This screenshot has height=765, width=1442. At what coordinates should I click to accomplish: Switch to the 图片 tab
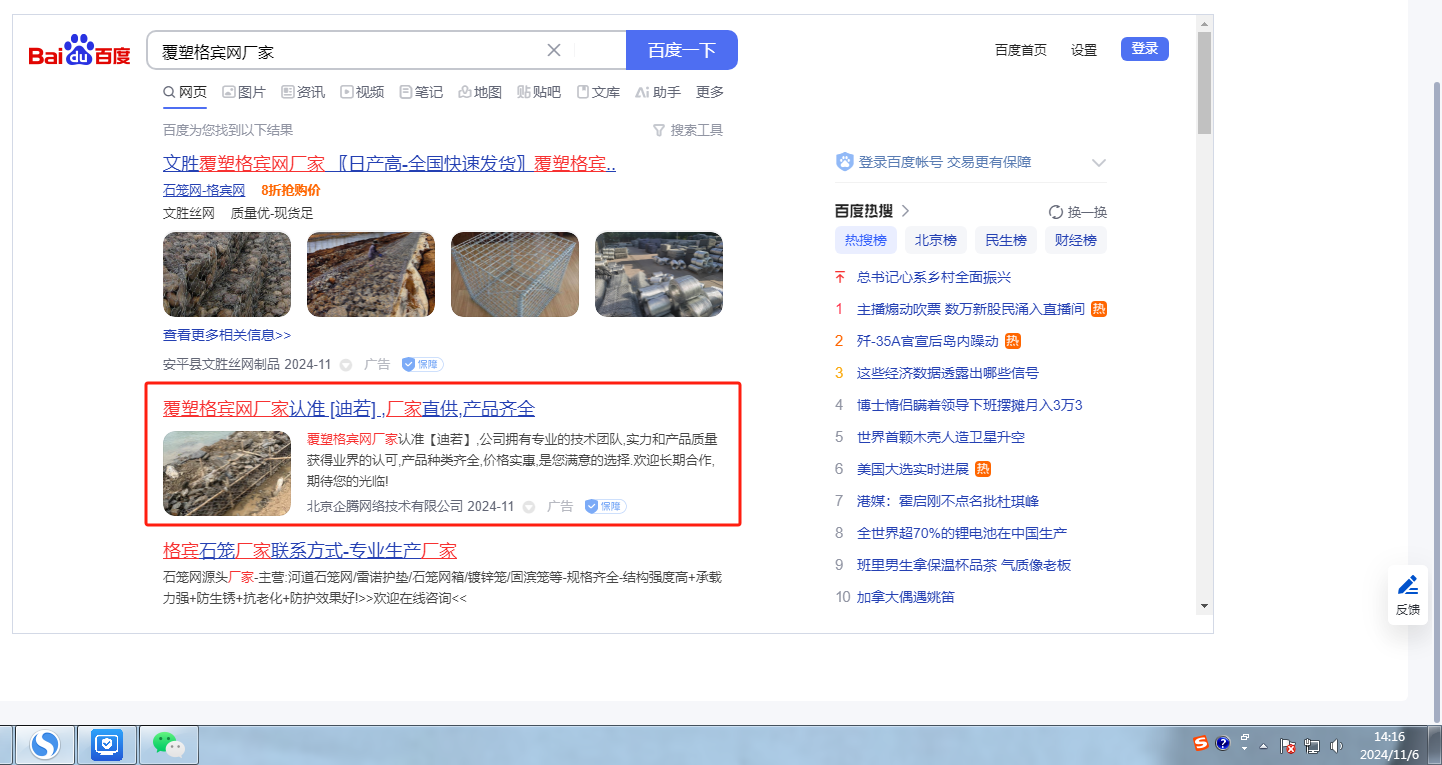tap(244, 92)
